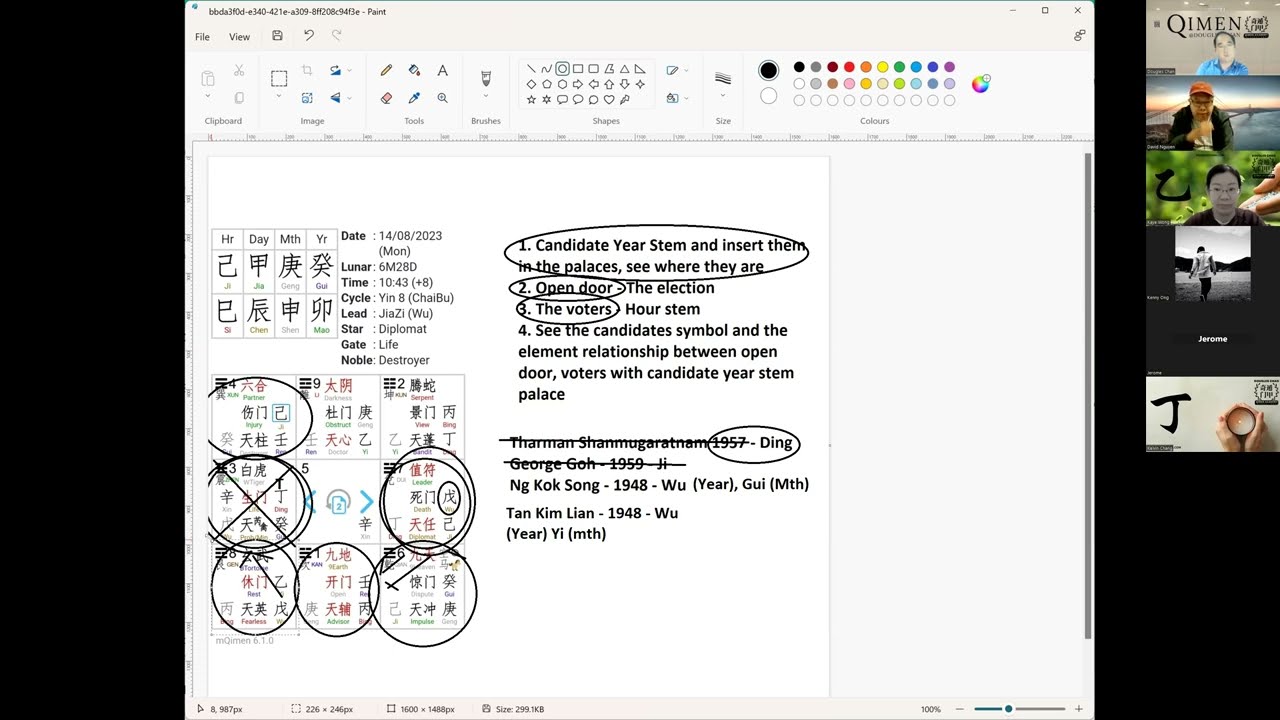
Task: Select the Heart shape
Action: tap(609, 99)
